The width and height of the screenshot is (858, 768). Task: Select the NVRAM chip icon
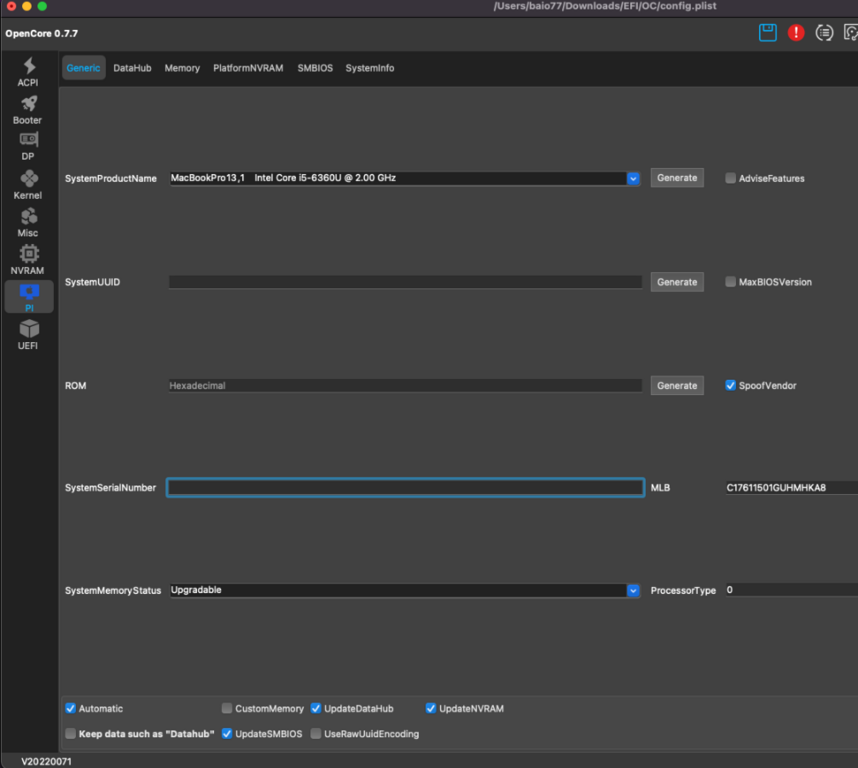pos(28,258)
